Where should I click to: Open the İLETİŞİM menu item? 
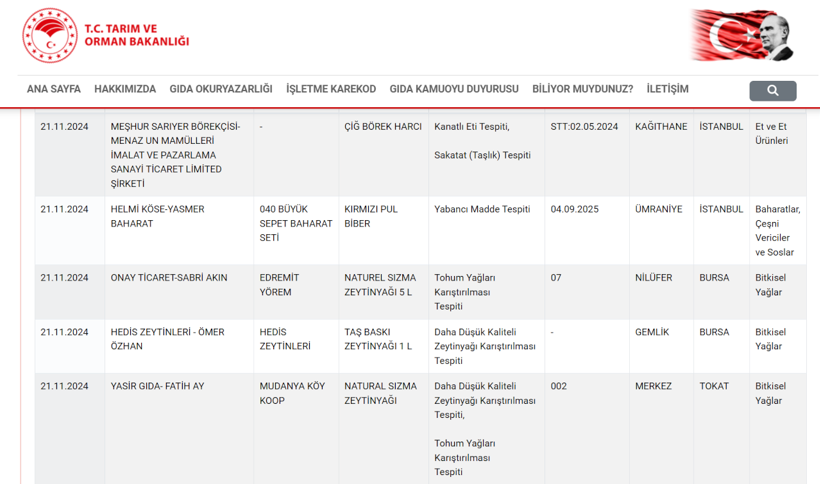click(x=667, y=89)
